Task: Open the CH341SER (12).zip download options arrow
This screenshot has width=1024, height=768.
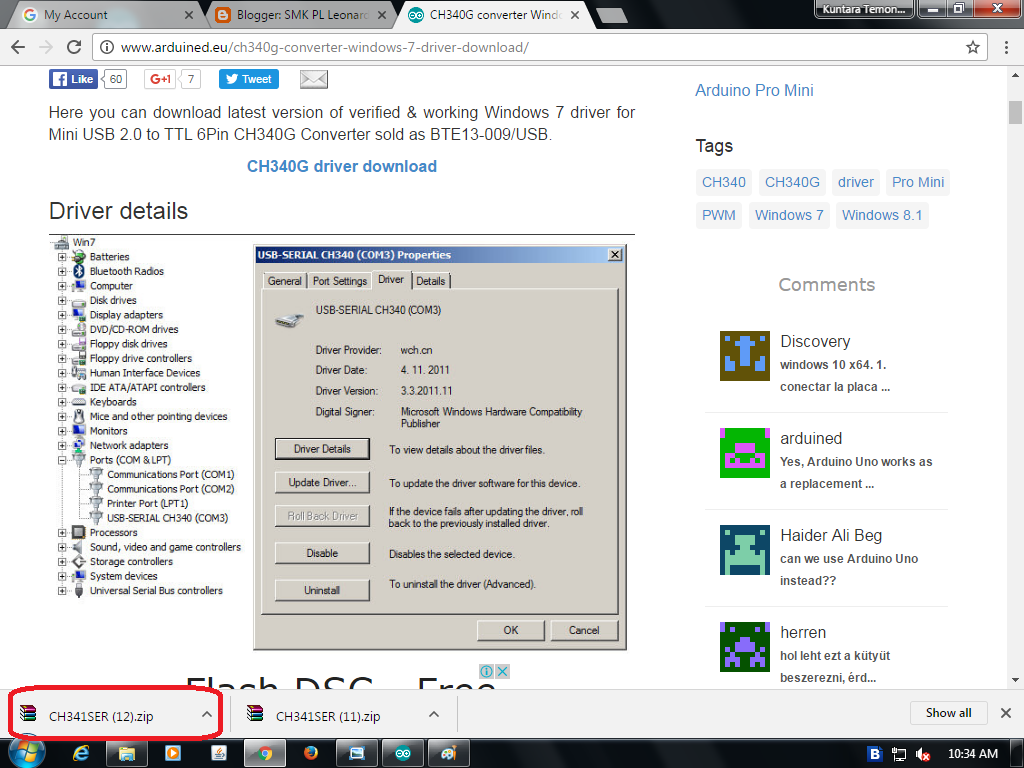Action: coord(206,714)
